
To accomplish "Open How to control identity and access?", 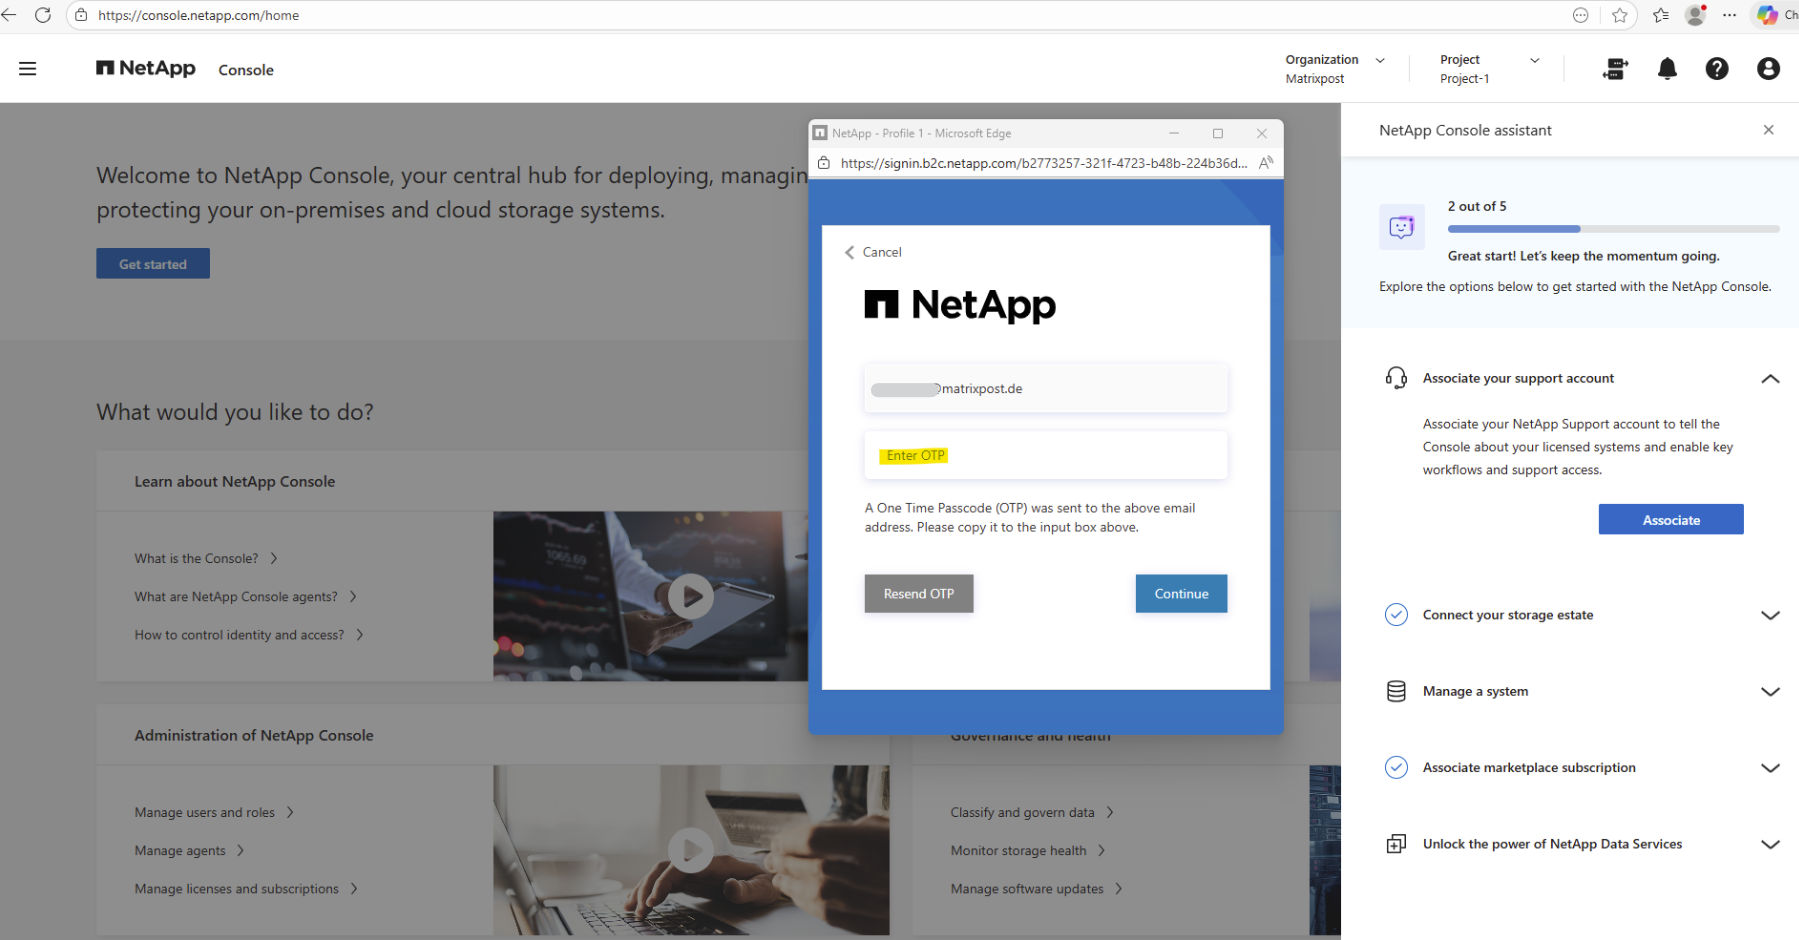I will coord(249,635).
